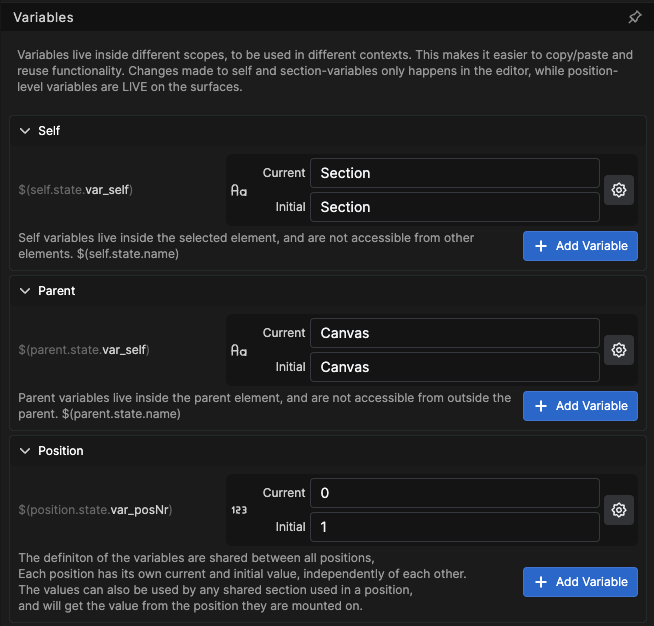Open settings gear for var_posNr variable
The width and height of the screenshot is (654, 626).
[x=619, y=510]
